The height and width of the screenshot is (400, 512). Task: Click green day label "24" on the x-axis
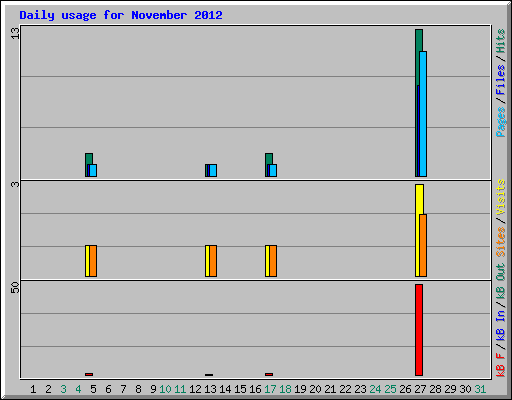tap(375, 389)
